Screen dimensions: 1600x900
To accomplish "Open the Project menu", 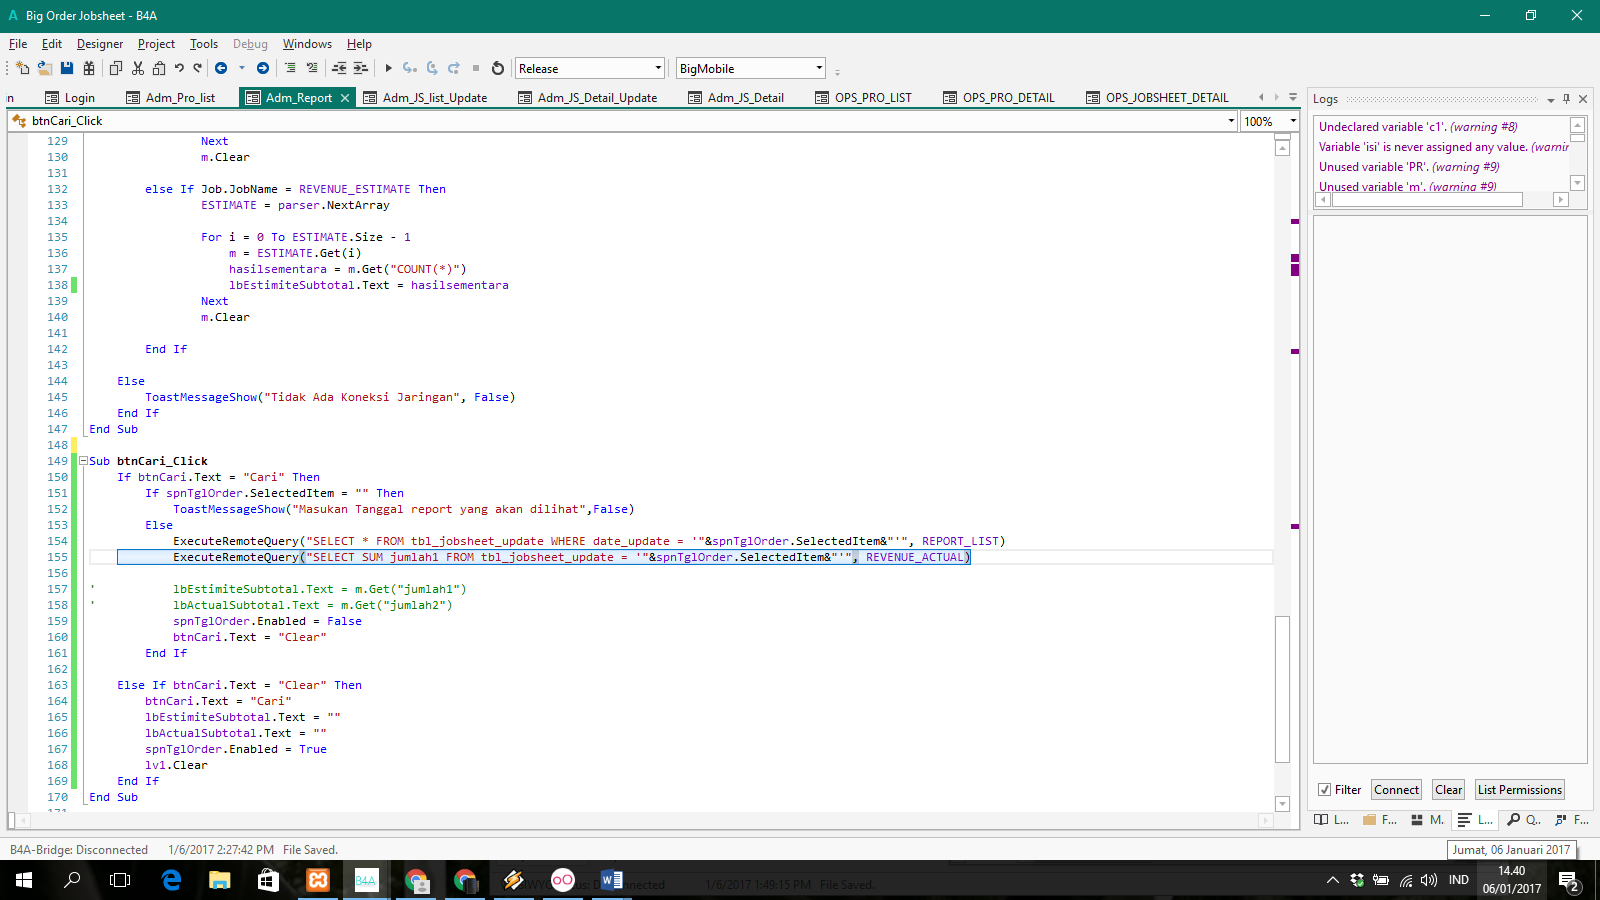I will click(156, 44).
